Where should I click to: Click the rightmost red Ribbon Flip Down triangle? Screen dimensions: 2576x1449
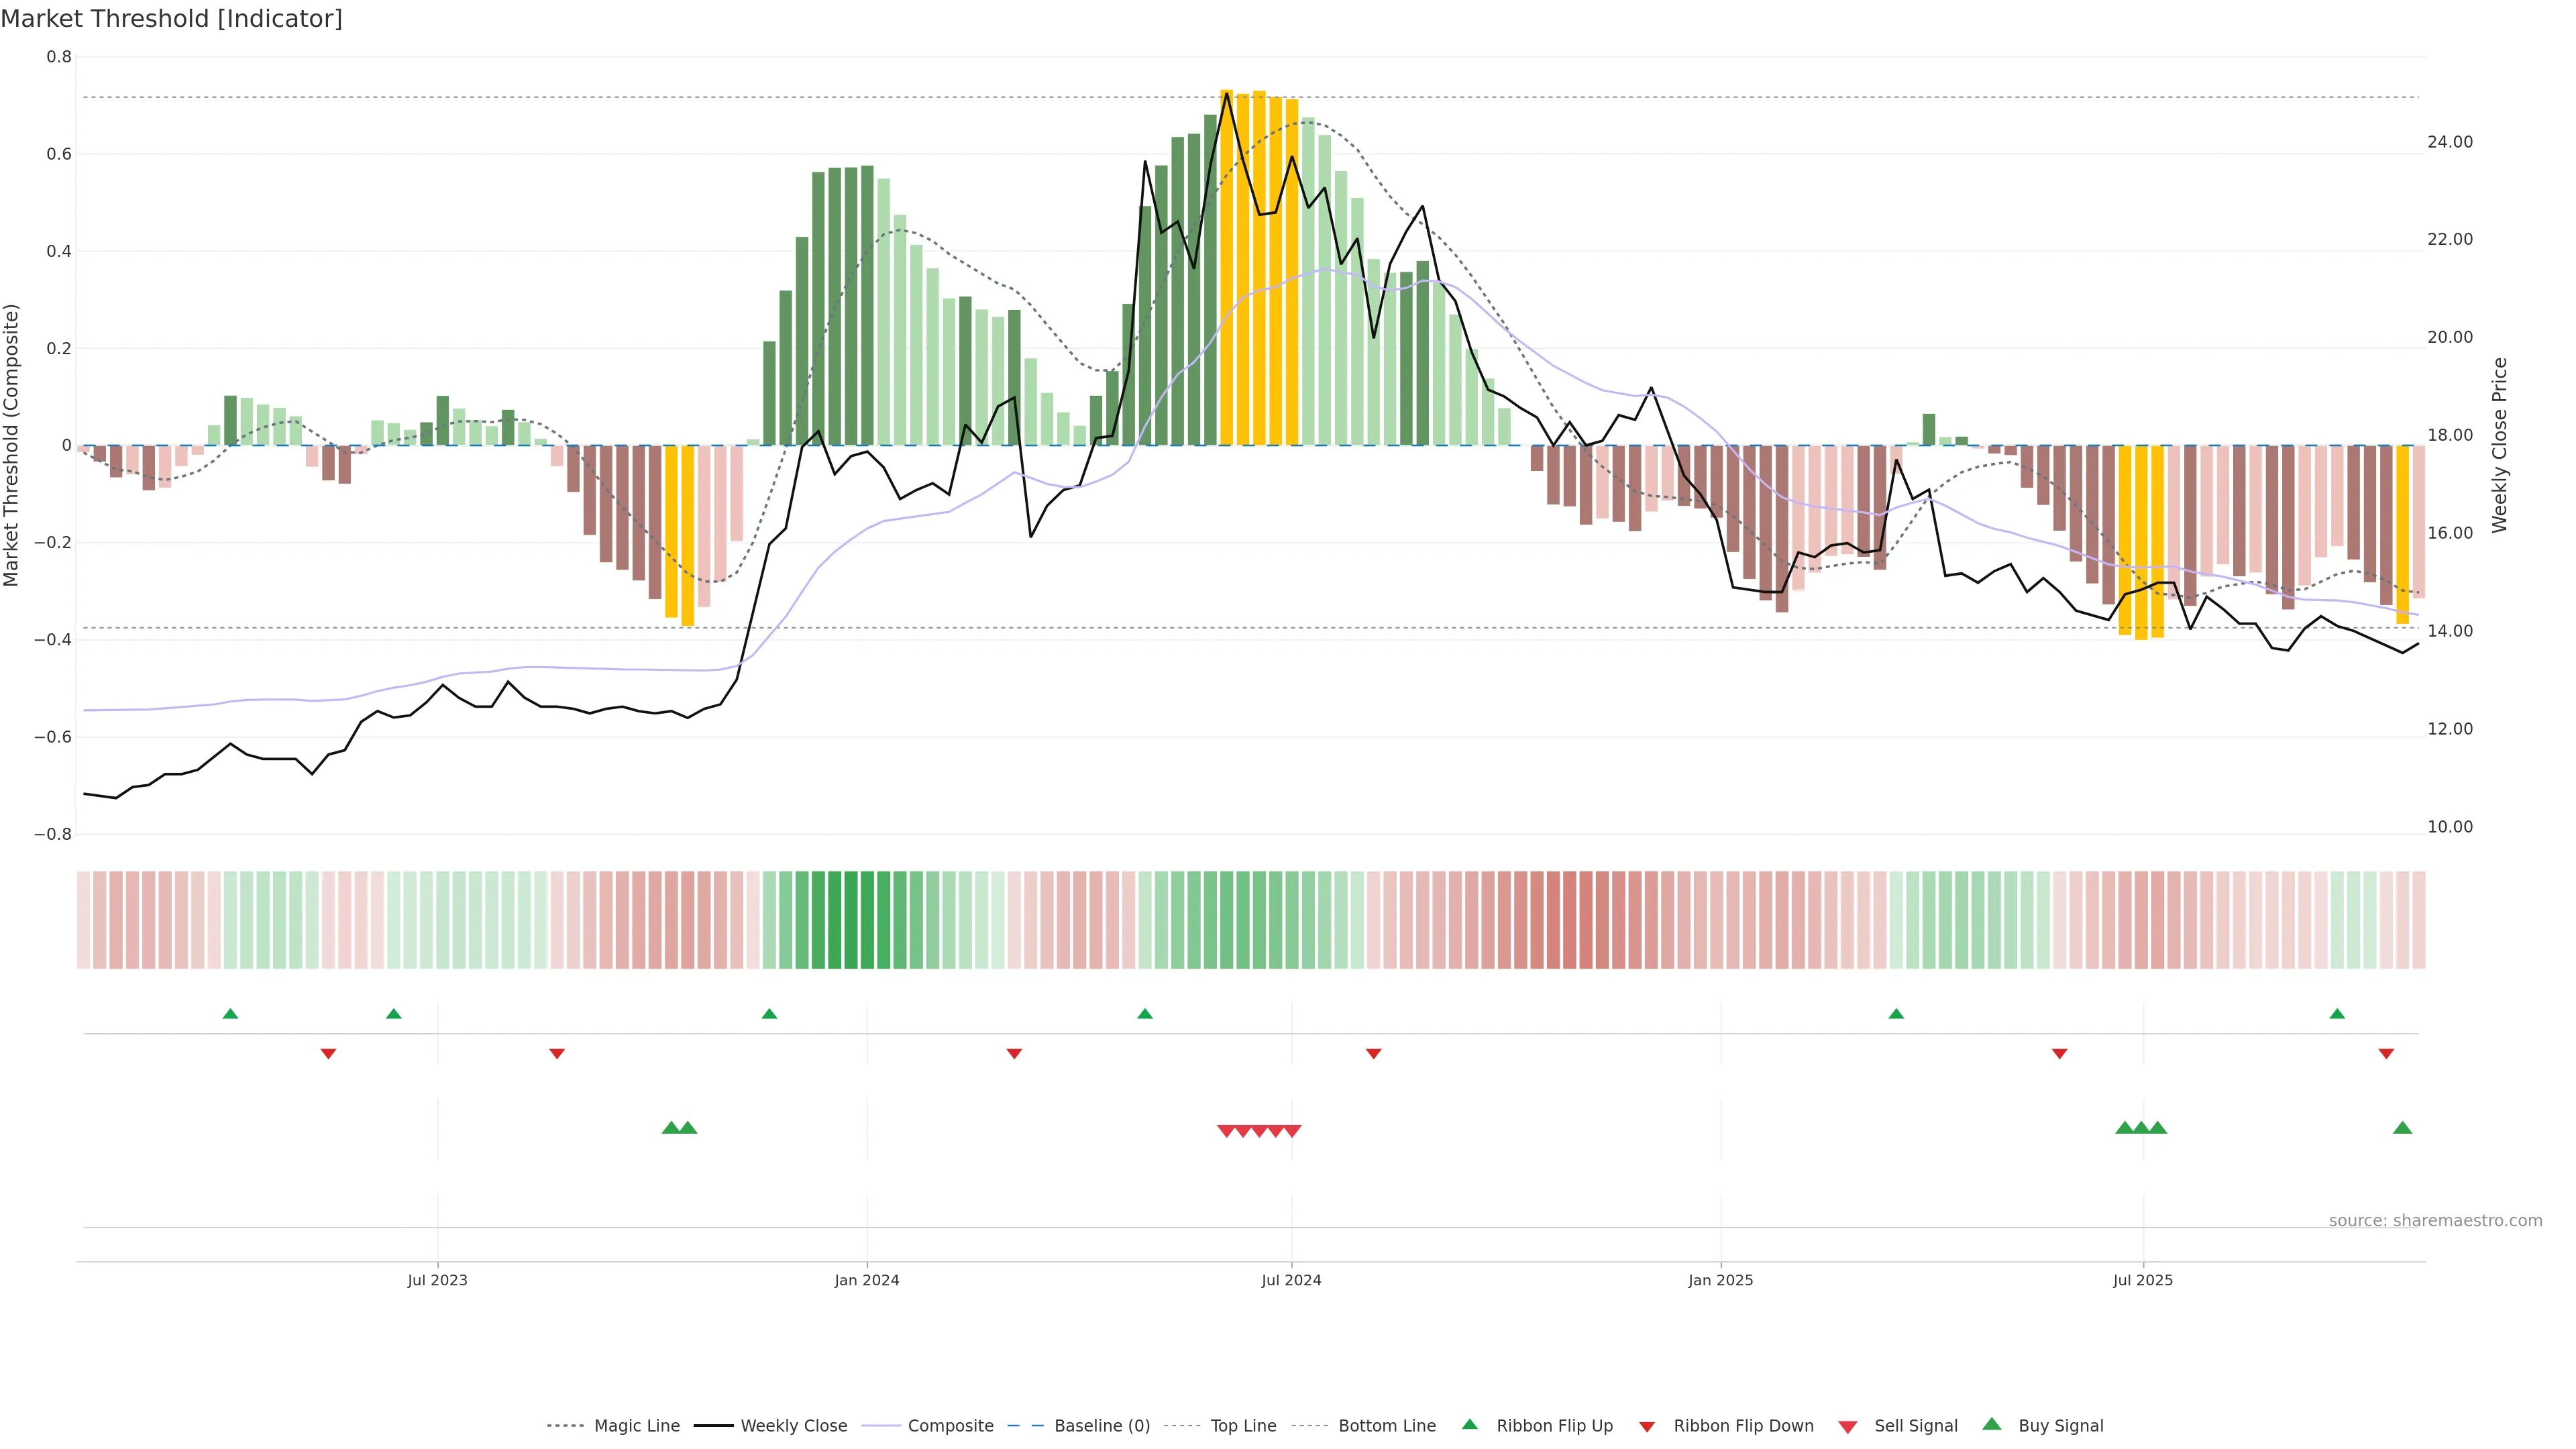coord(2386,1054)
